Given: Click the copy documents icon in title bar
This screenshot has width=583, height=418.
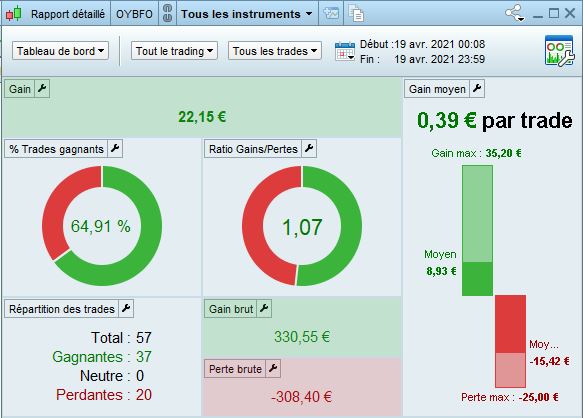Looking at the screenshot, I should [356, 13].
